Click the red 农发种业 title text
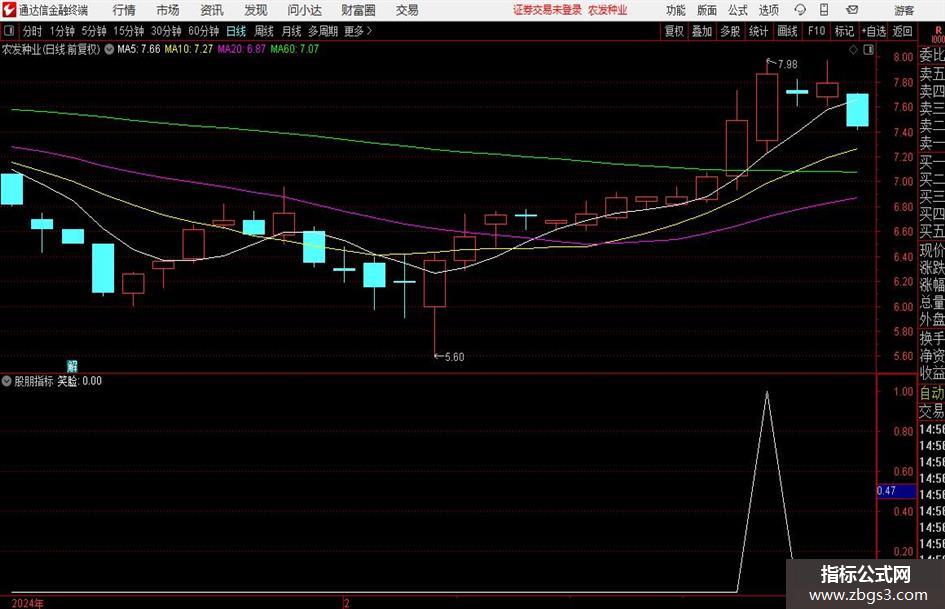Image resolution: width=945 pixels, height=609 pixels. click(x=608, y=10)
